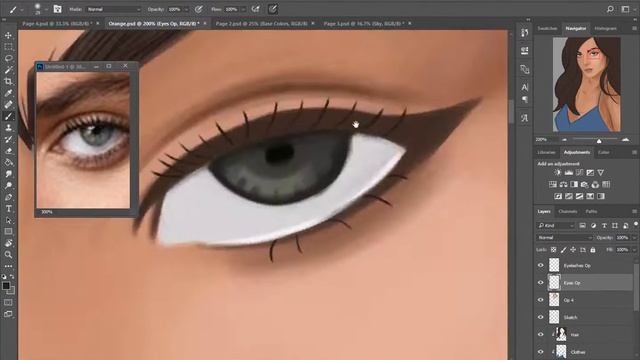Select the Eraser tool
The width and height of the screenshot is (640, 360).
click(8, 151)
